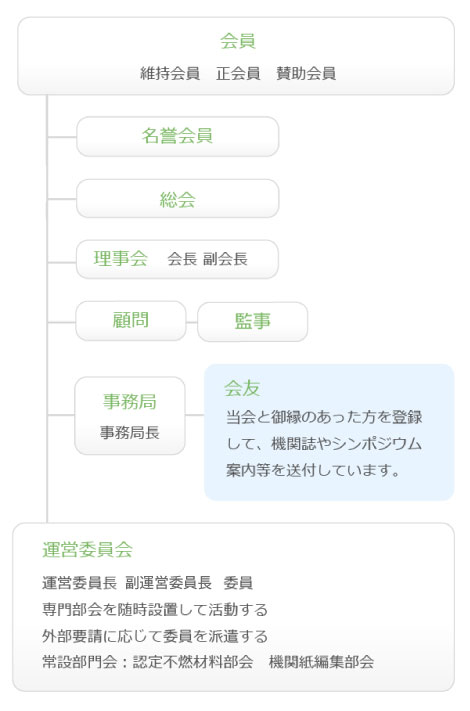This screenshot has height=711, width=470.
Task: Click the 認定不燃材料部会 text
Action: [193, 662]
